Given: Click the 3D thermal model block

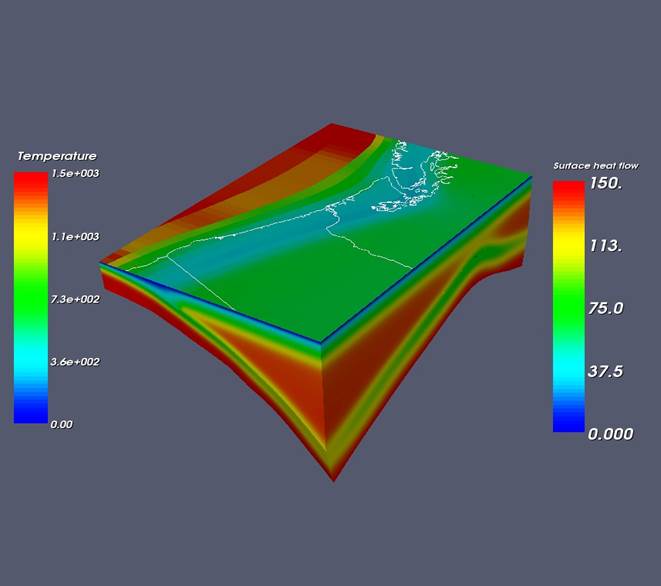Looking at the screenshot, I should pyautogui.click(x=316, y=301).
